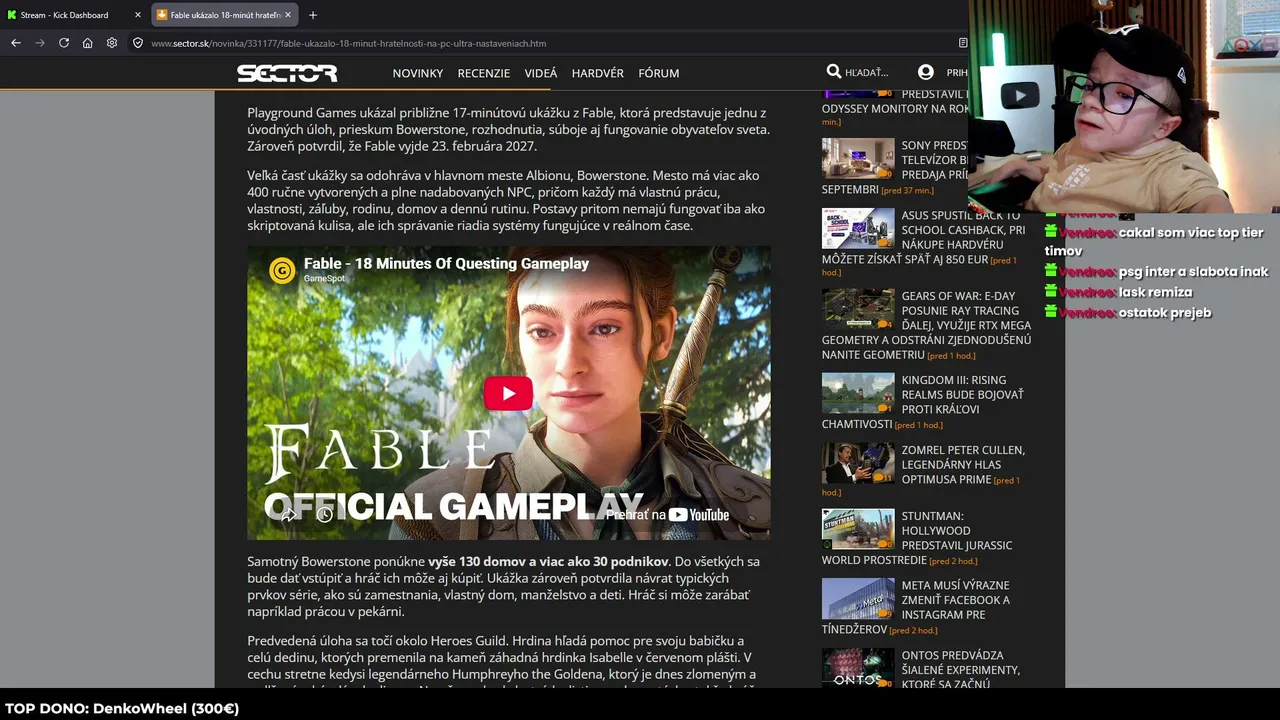Open a new browser tab
Screen dimensions: 1280x720
(x=313, y=15)
